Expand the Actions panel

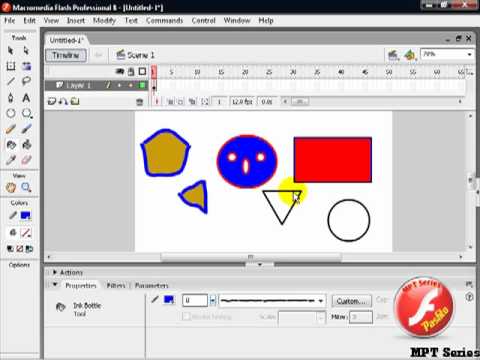point(55,272)
